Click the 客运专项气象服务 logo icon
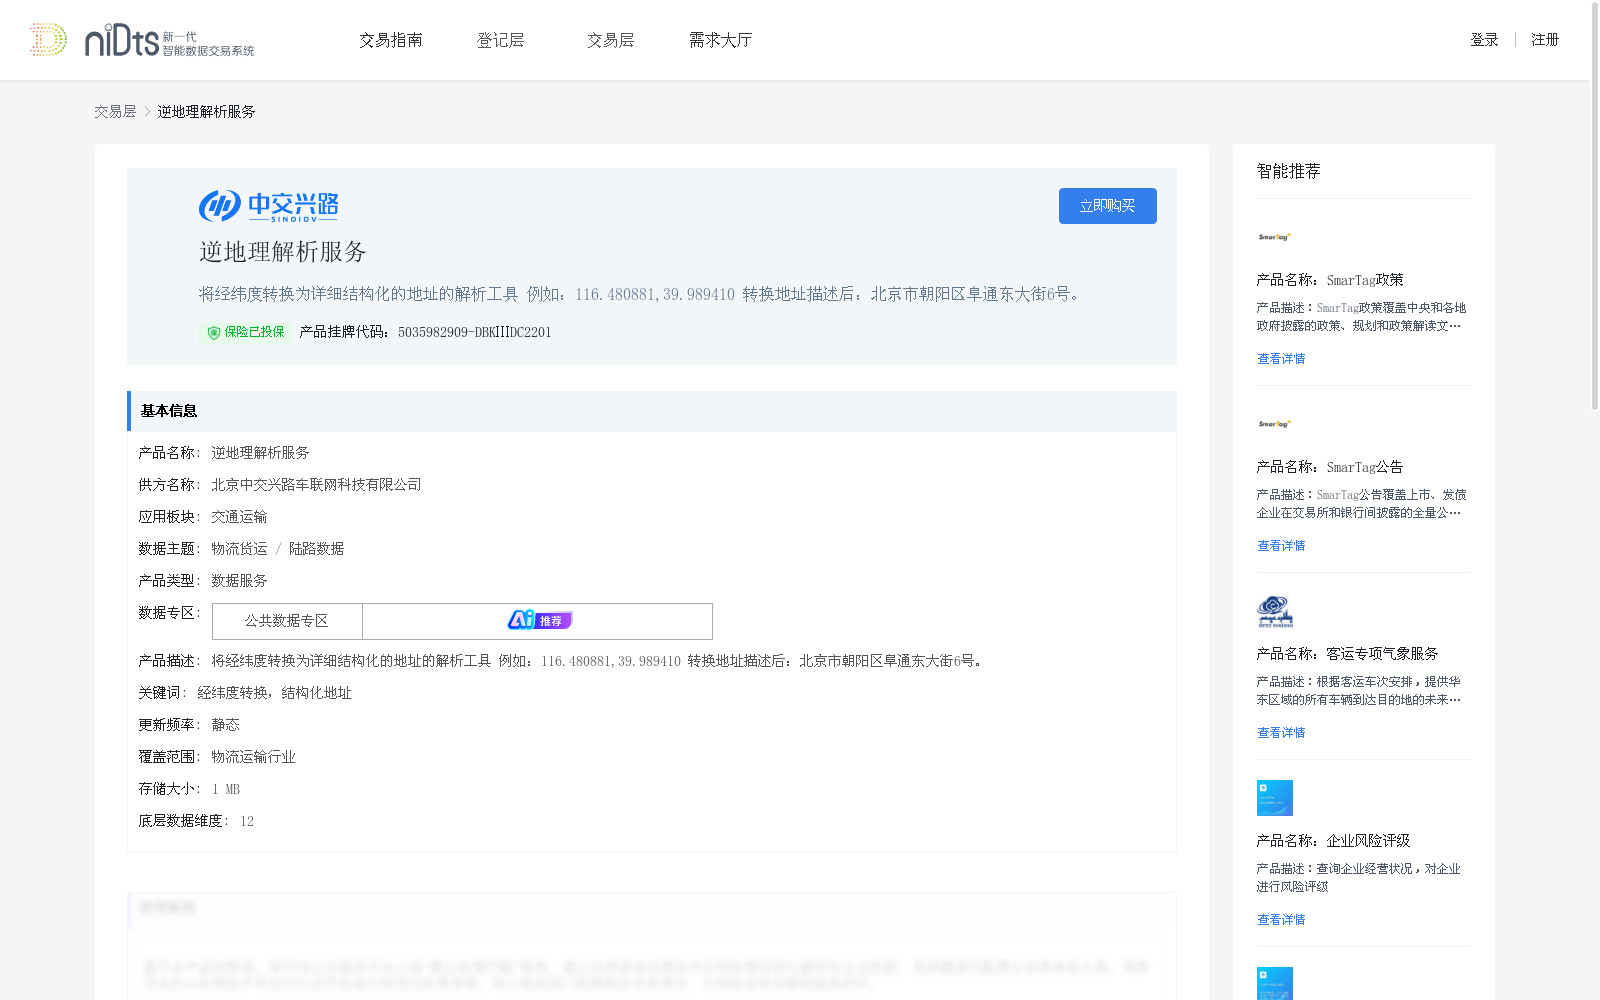The width and height of the screenshot is (1600, 1000). [x=1275, y=611]
